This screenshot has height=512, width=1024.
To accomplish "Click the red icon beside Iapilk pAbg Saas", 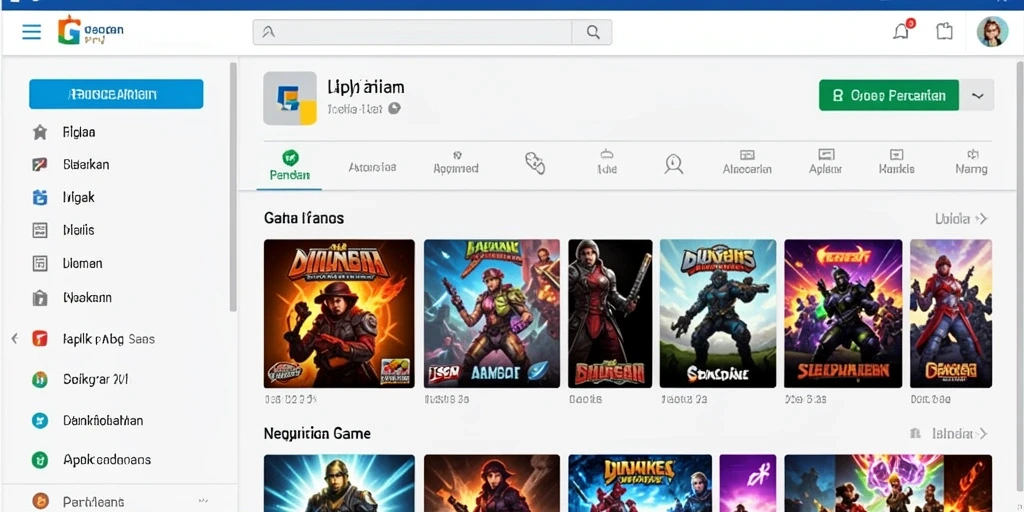I will coord(40,339).
